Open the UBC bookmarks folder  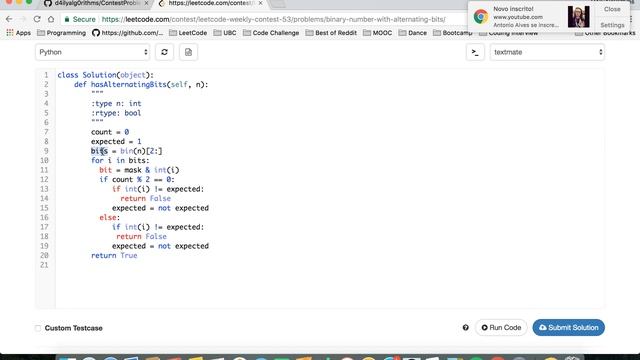pos(225,33)
